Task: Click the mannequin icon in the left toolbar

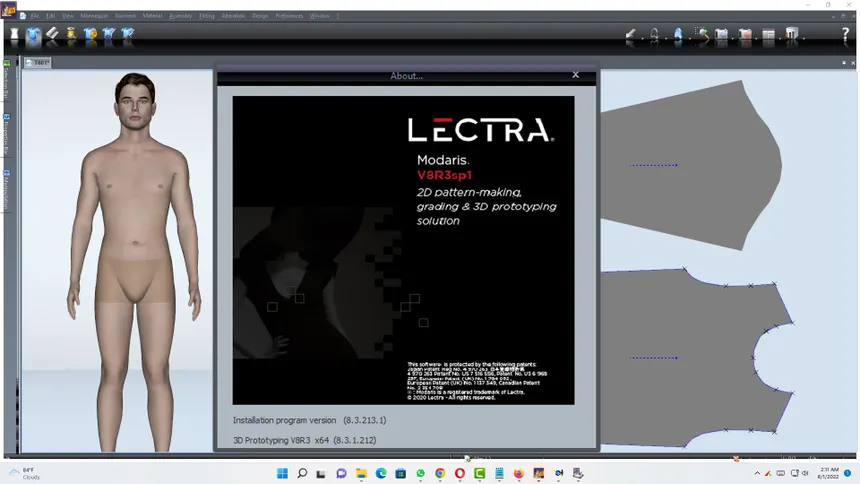Action: 15,35
